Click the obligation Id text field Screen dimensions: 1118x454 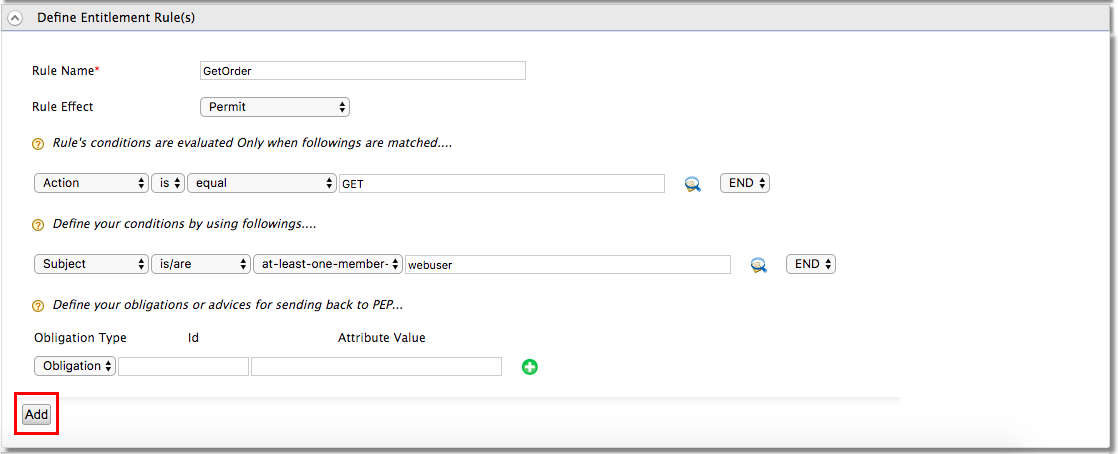pyautogui.click(x=183, y=367)
